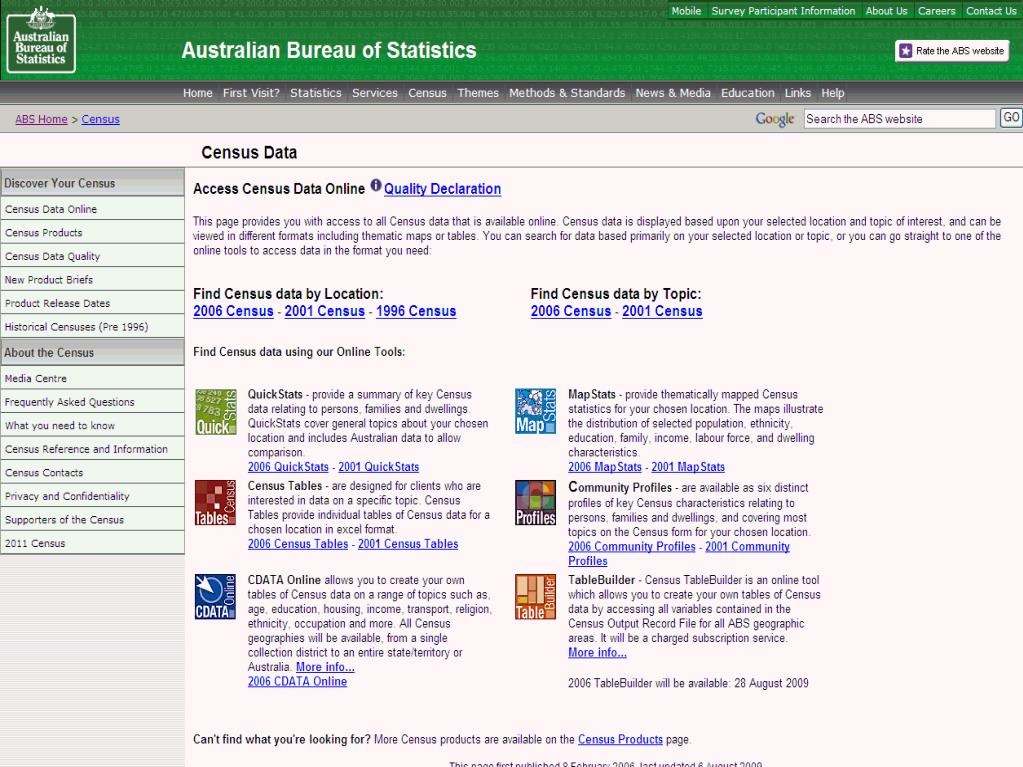
Task: Open What you need to know sidebar item
Action: tap(92, 425)
